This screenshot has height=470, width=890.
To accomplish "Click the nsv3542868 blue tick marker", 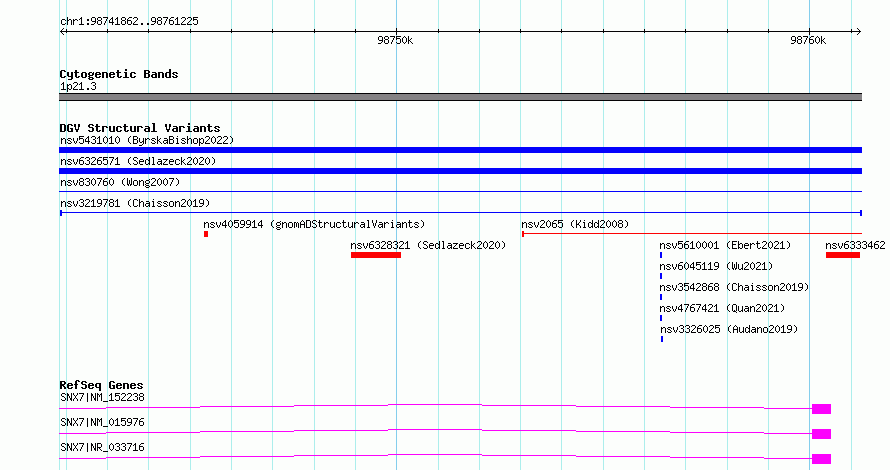I will click(661, 297).
